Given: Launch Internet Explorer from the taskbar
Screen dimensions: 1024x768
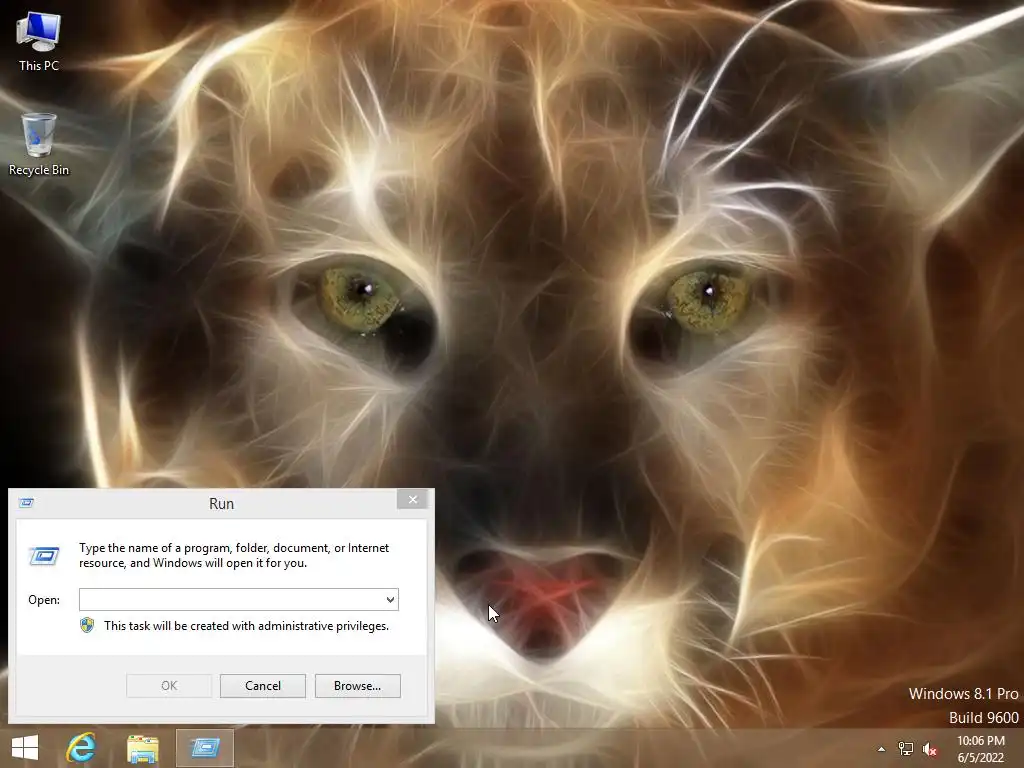Looking at the screenshot, I should tap(81, 748).
